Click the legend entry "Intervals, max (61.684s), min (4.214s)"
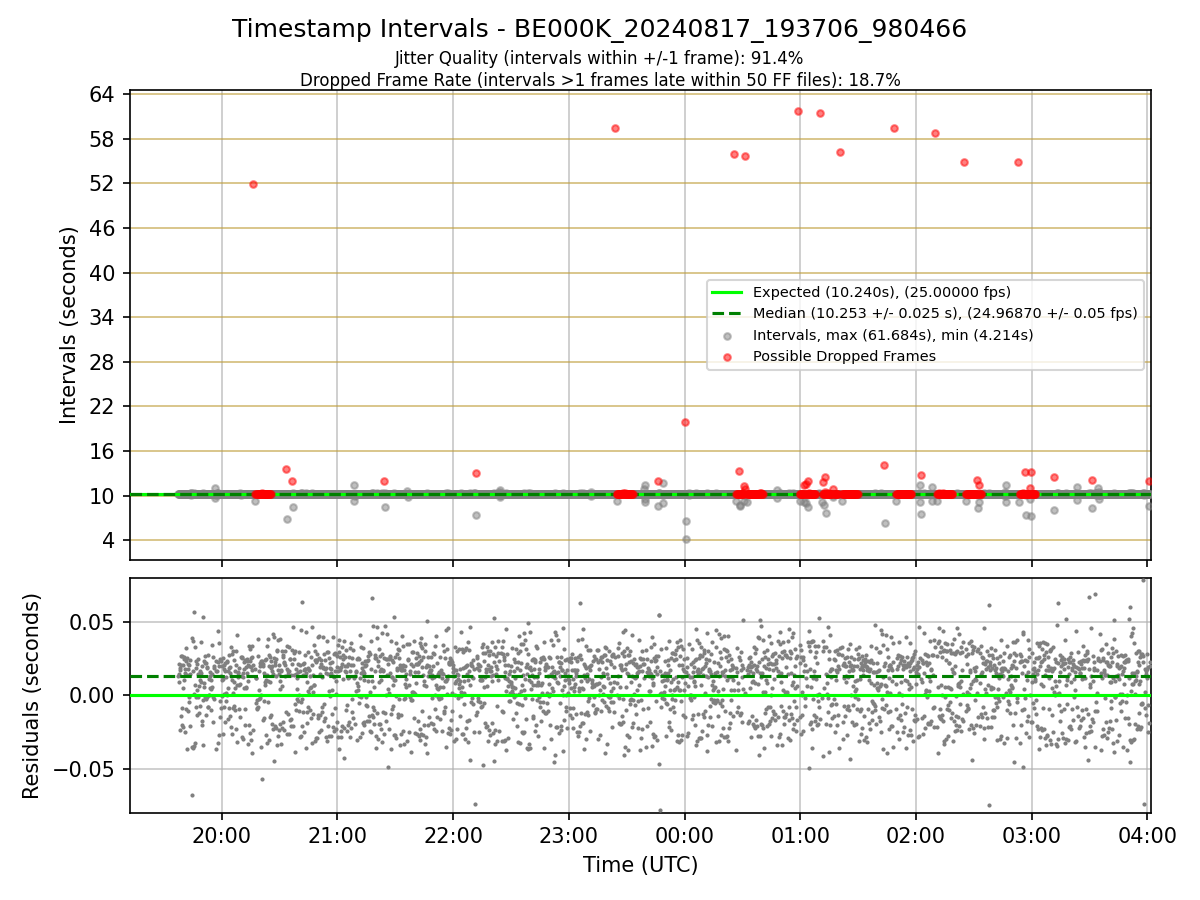This screenshot has width=1200, height=900. [893, 335]
